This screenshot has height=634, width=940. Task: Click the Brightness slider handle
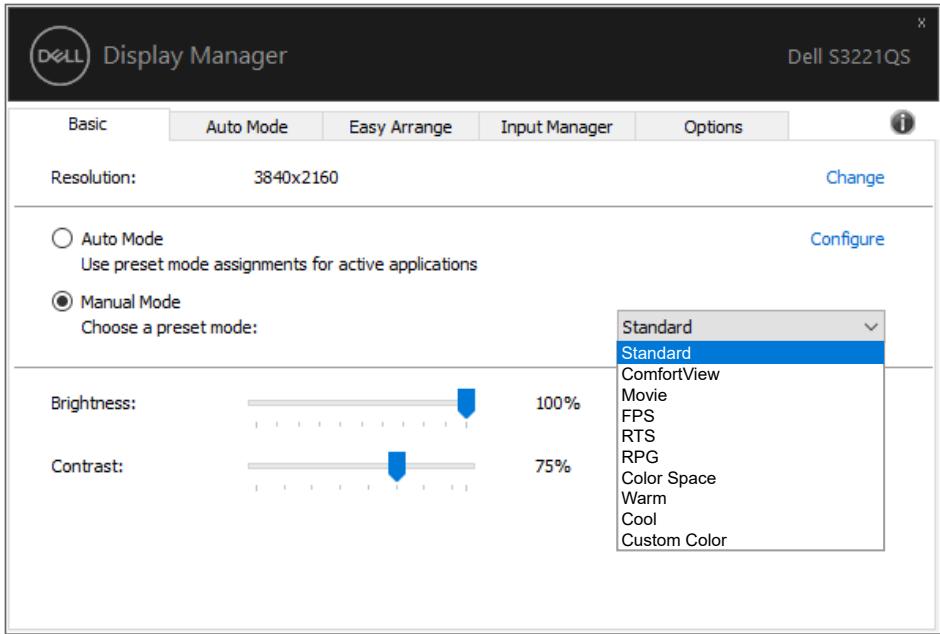pos(466,403)
